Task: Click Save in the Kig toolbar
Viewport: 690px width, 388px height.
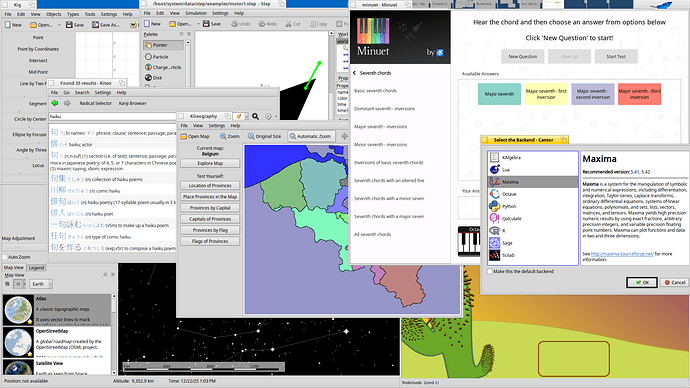Action: coord(75,25)
